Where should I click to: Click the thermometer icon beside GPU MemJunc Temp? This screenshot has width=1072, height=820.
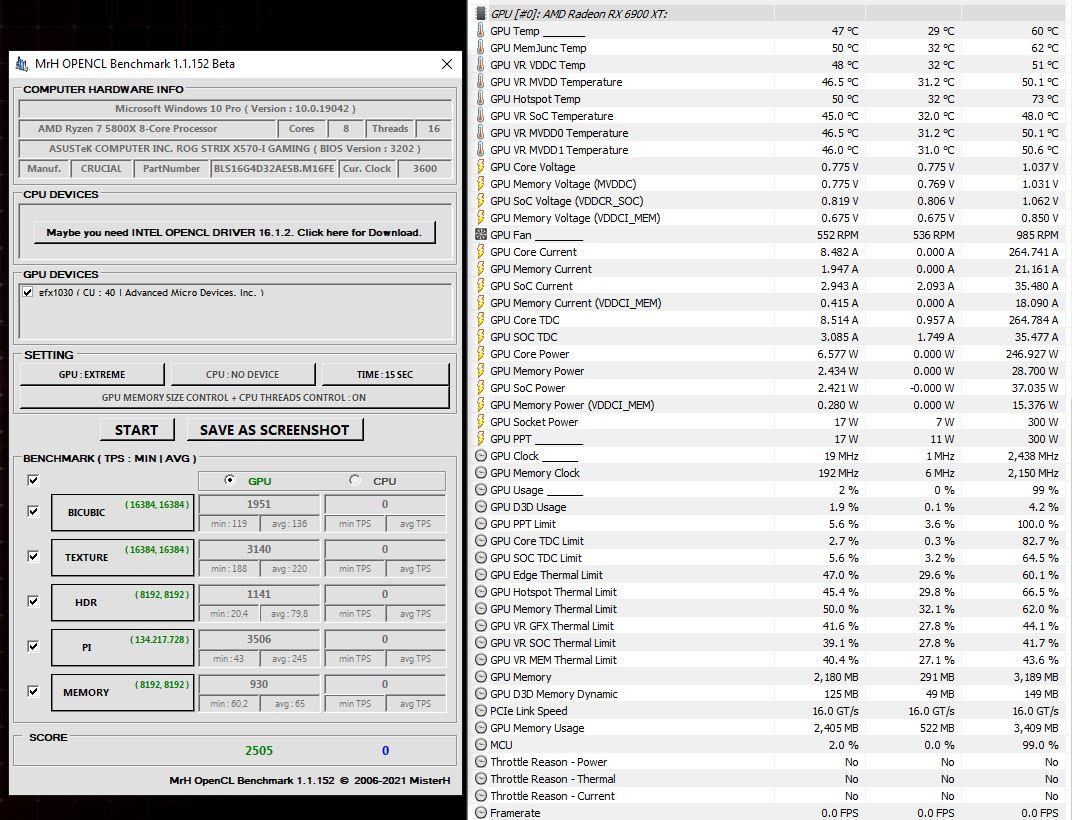[x=481, y=48]
